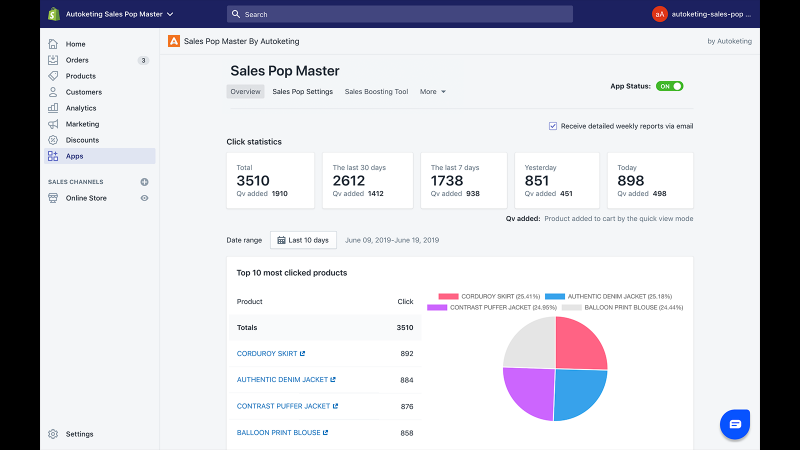Open user avatar aA icon
The height and width of the screenshot is (450, 800).
click(x=660, y=14)
